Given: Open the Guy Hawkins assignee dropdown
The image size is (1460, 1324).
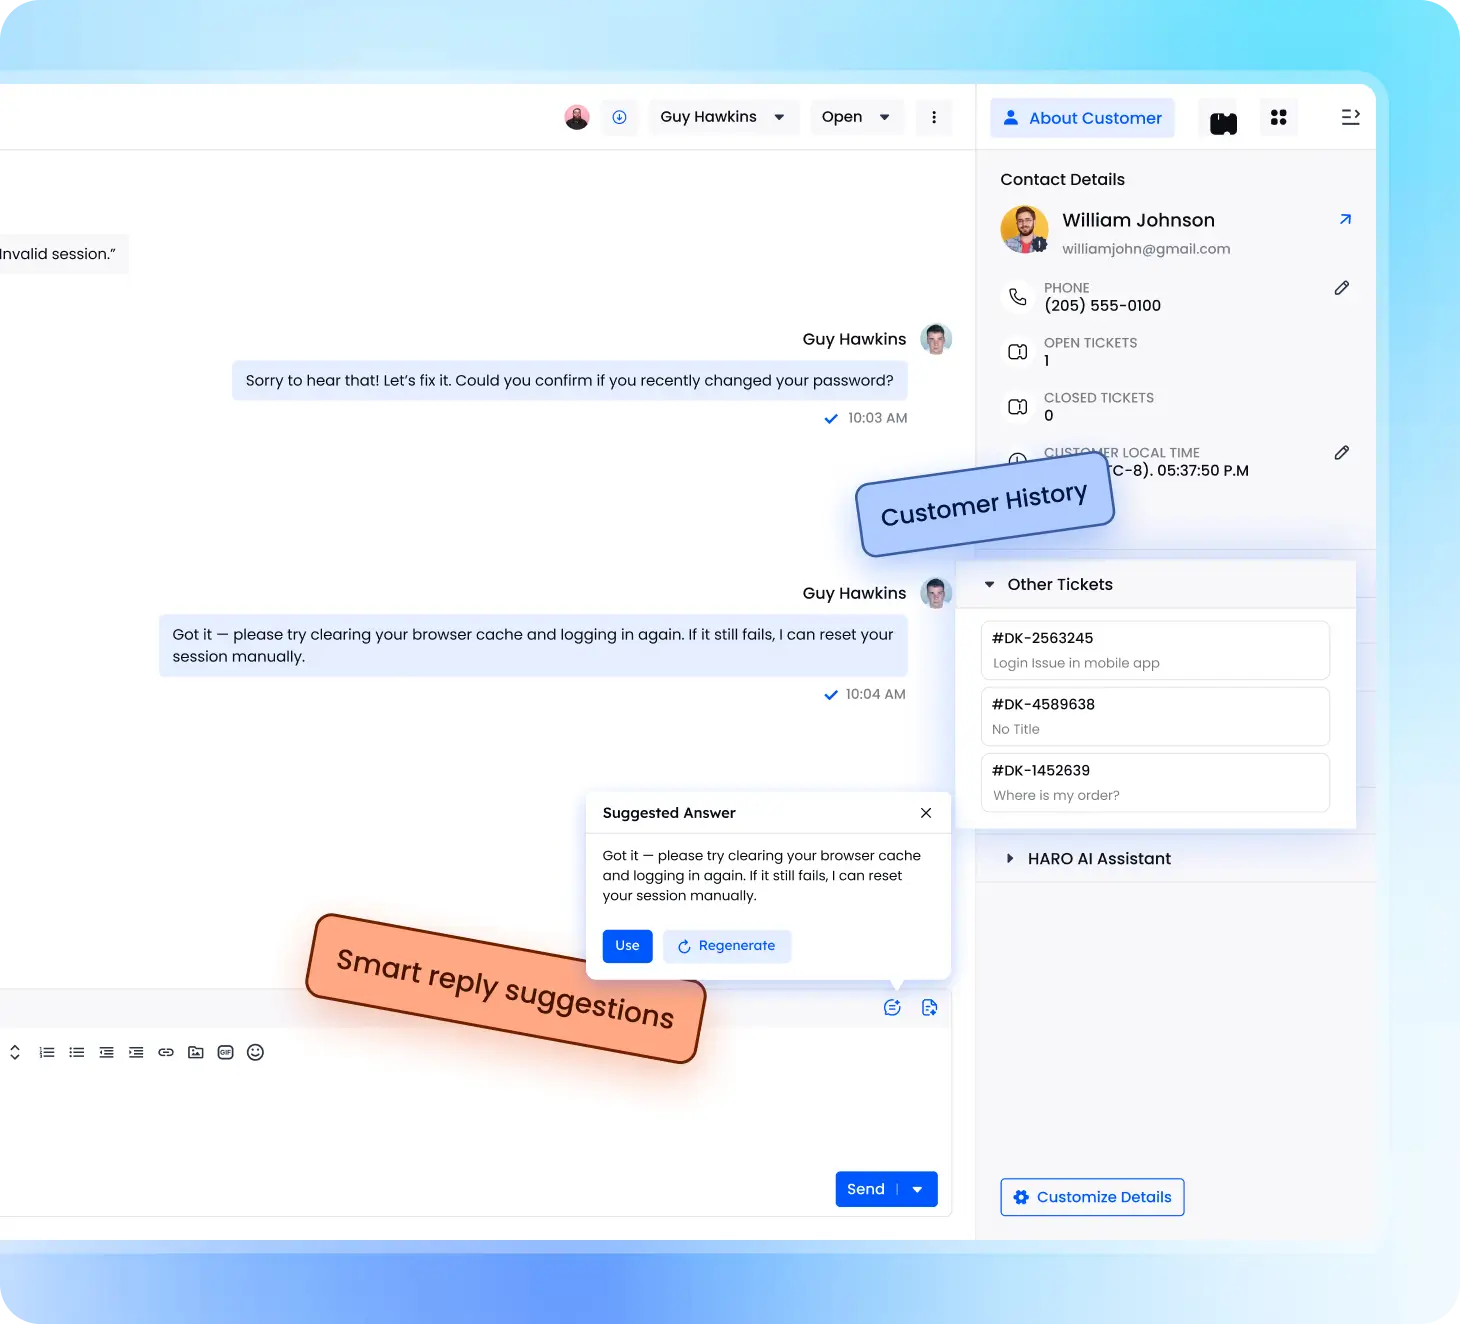Looking at the screenshot, I should [x=723, y=117].
